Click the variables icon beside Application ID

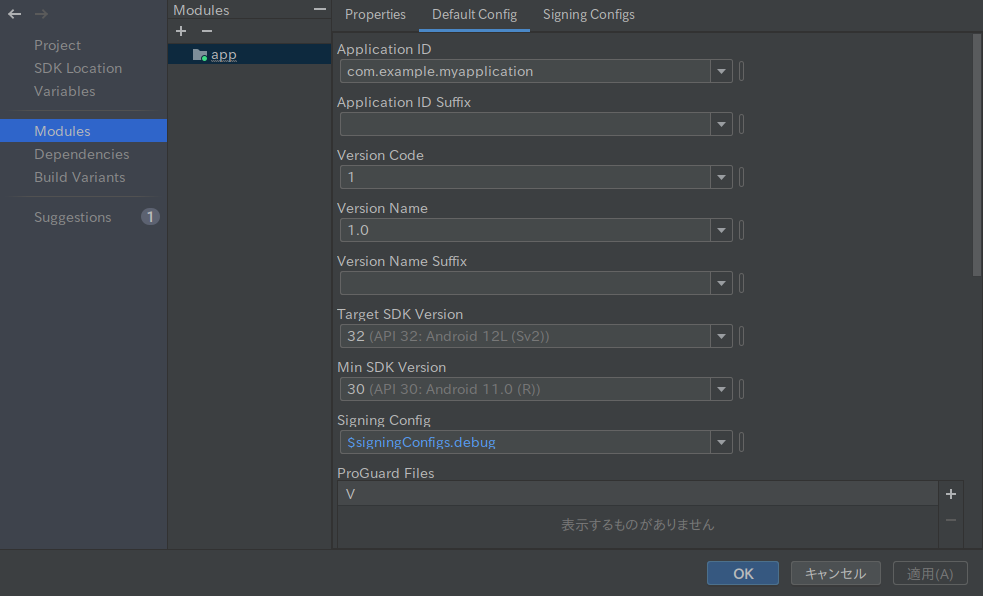[741, 71]
